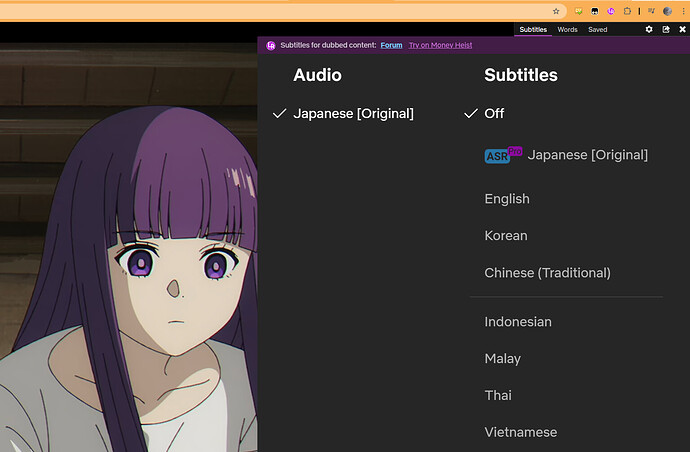Turn subtitles Off
Image resolution: width=690 pixels, height=452 pixels.
[x=494, y=114]
